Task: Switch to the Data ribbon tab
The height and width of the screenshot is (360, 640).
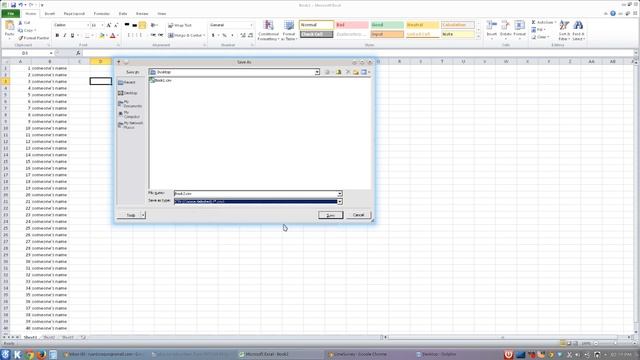Action: [123, 13]
